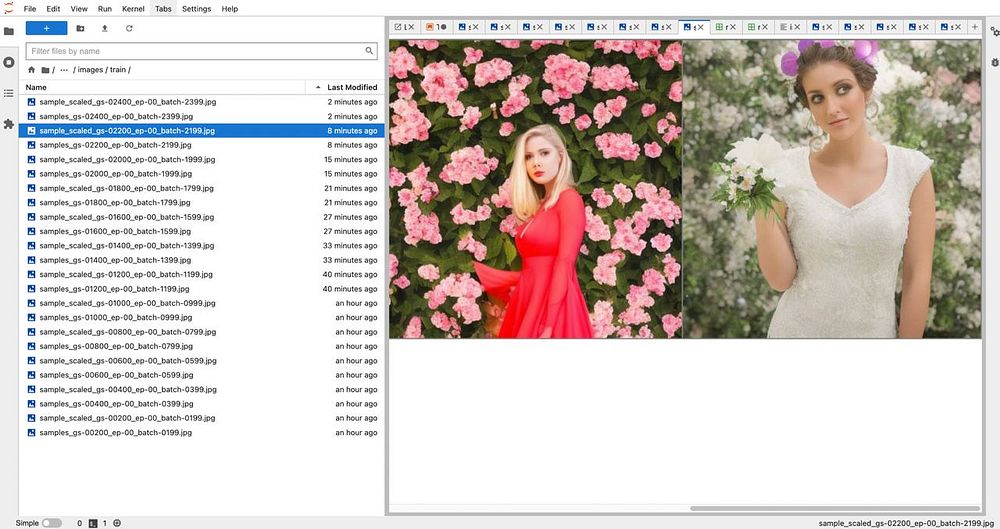This screenshot has width=1000, height=529.
Task: Add a new tab with plus button
Action: pos(975,27)
